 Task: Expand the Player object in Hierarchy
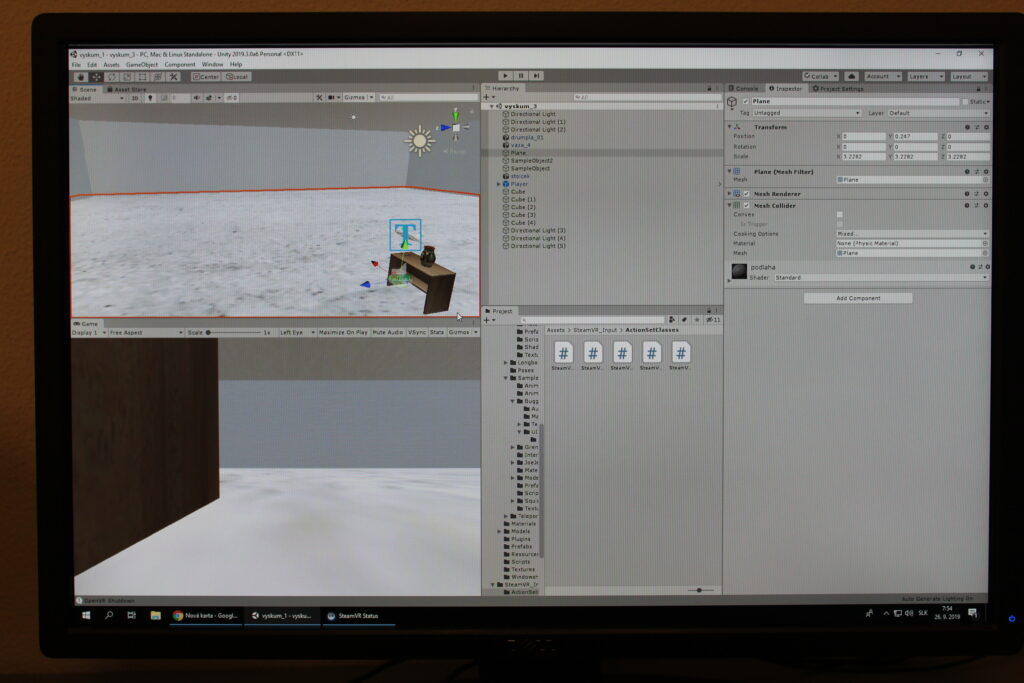coord(499,184)
